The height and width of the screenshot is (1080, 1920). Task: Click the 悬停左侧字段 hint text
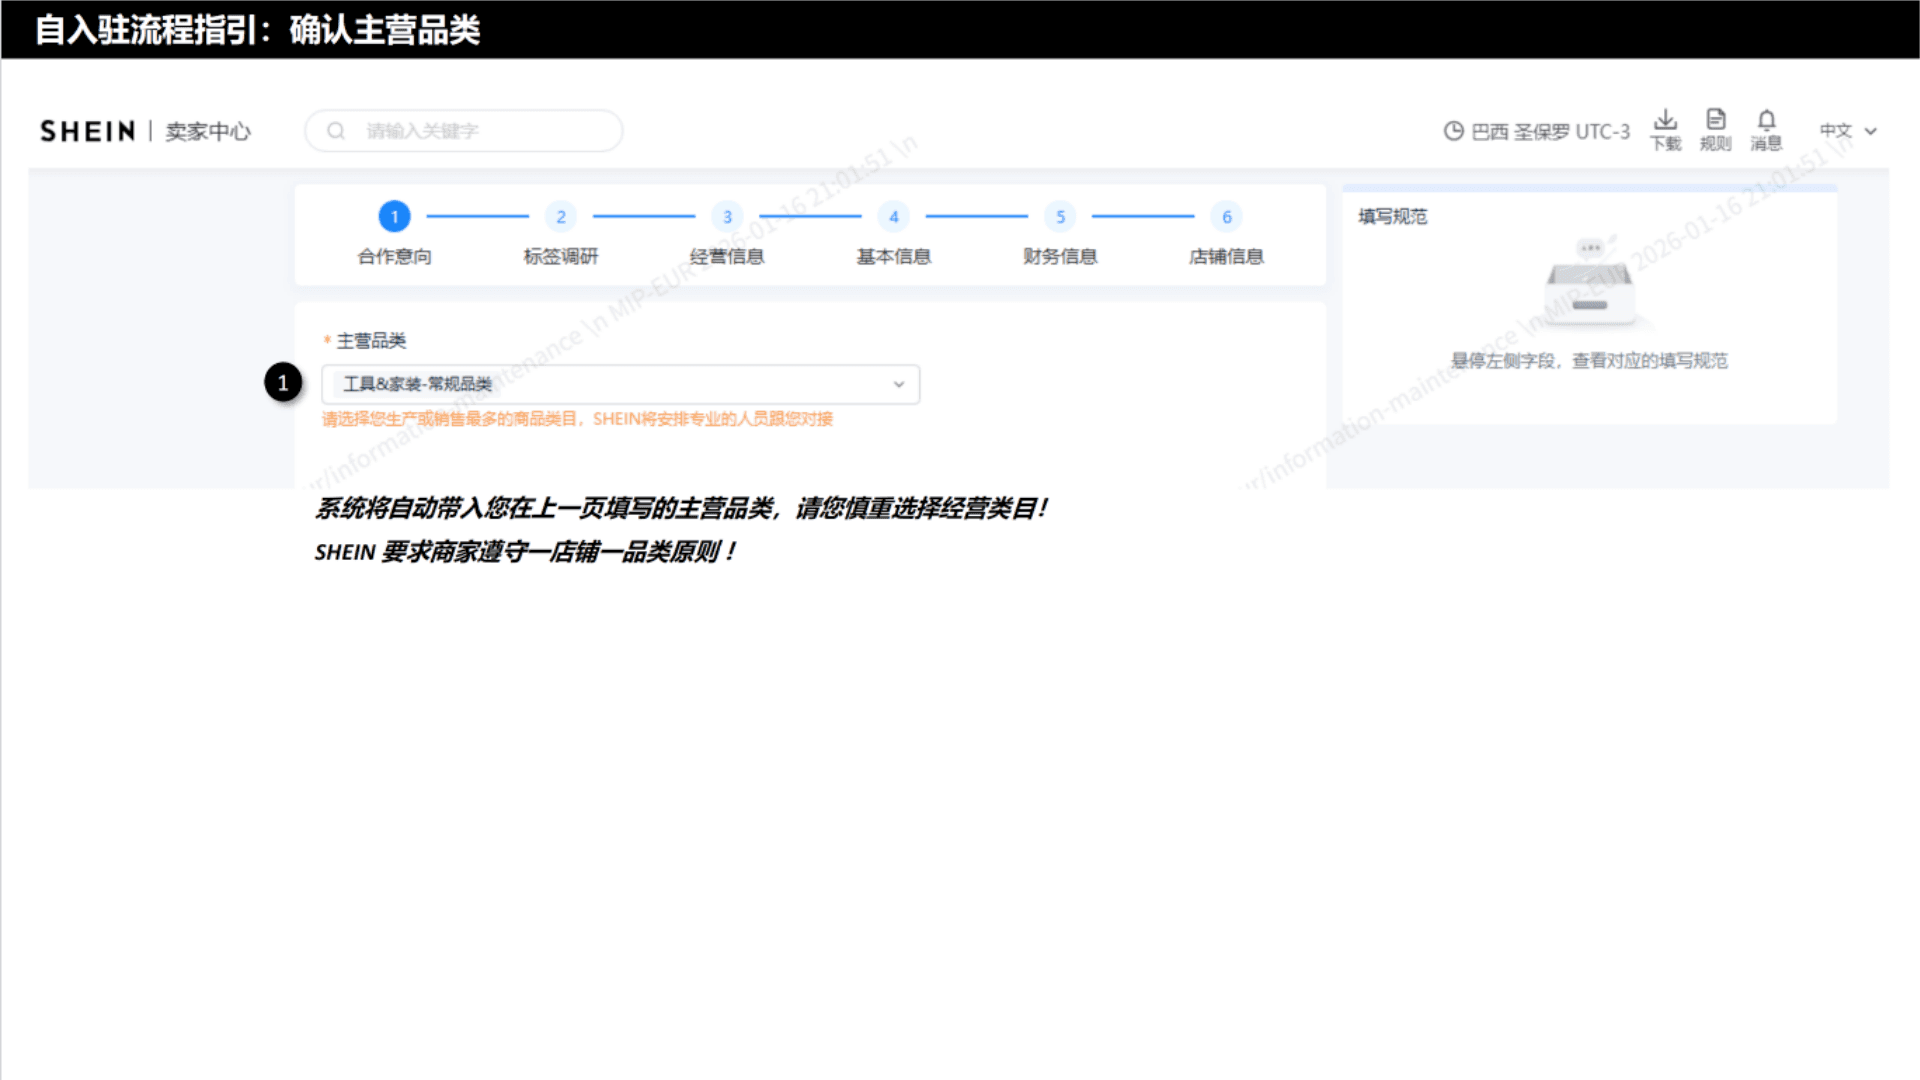1589,360
